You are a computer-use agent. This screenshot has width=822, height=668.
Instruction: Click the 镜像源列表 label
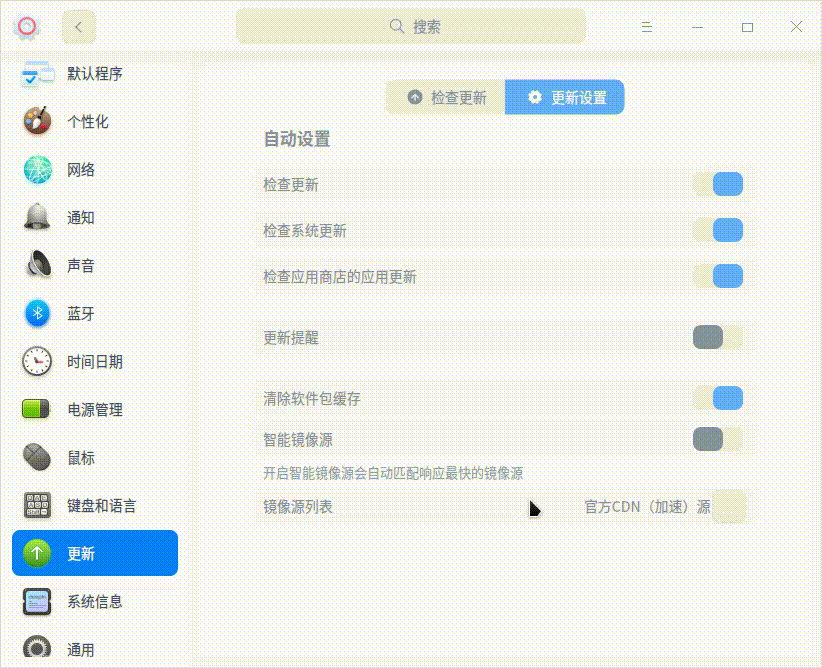(298, 507)
